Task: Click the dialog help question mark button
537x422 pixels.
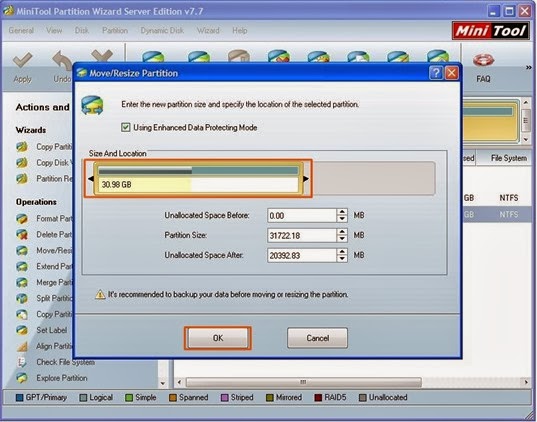Action: click(436, 73)
